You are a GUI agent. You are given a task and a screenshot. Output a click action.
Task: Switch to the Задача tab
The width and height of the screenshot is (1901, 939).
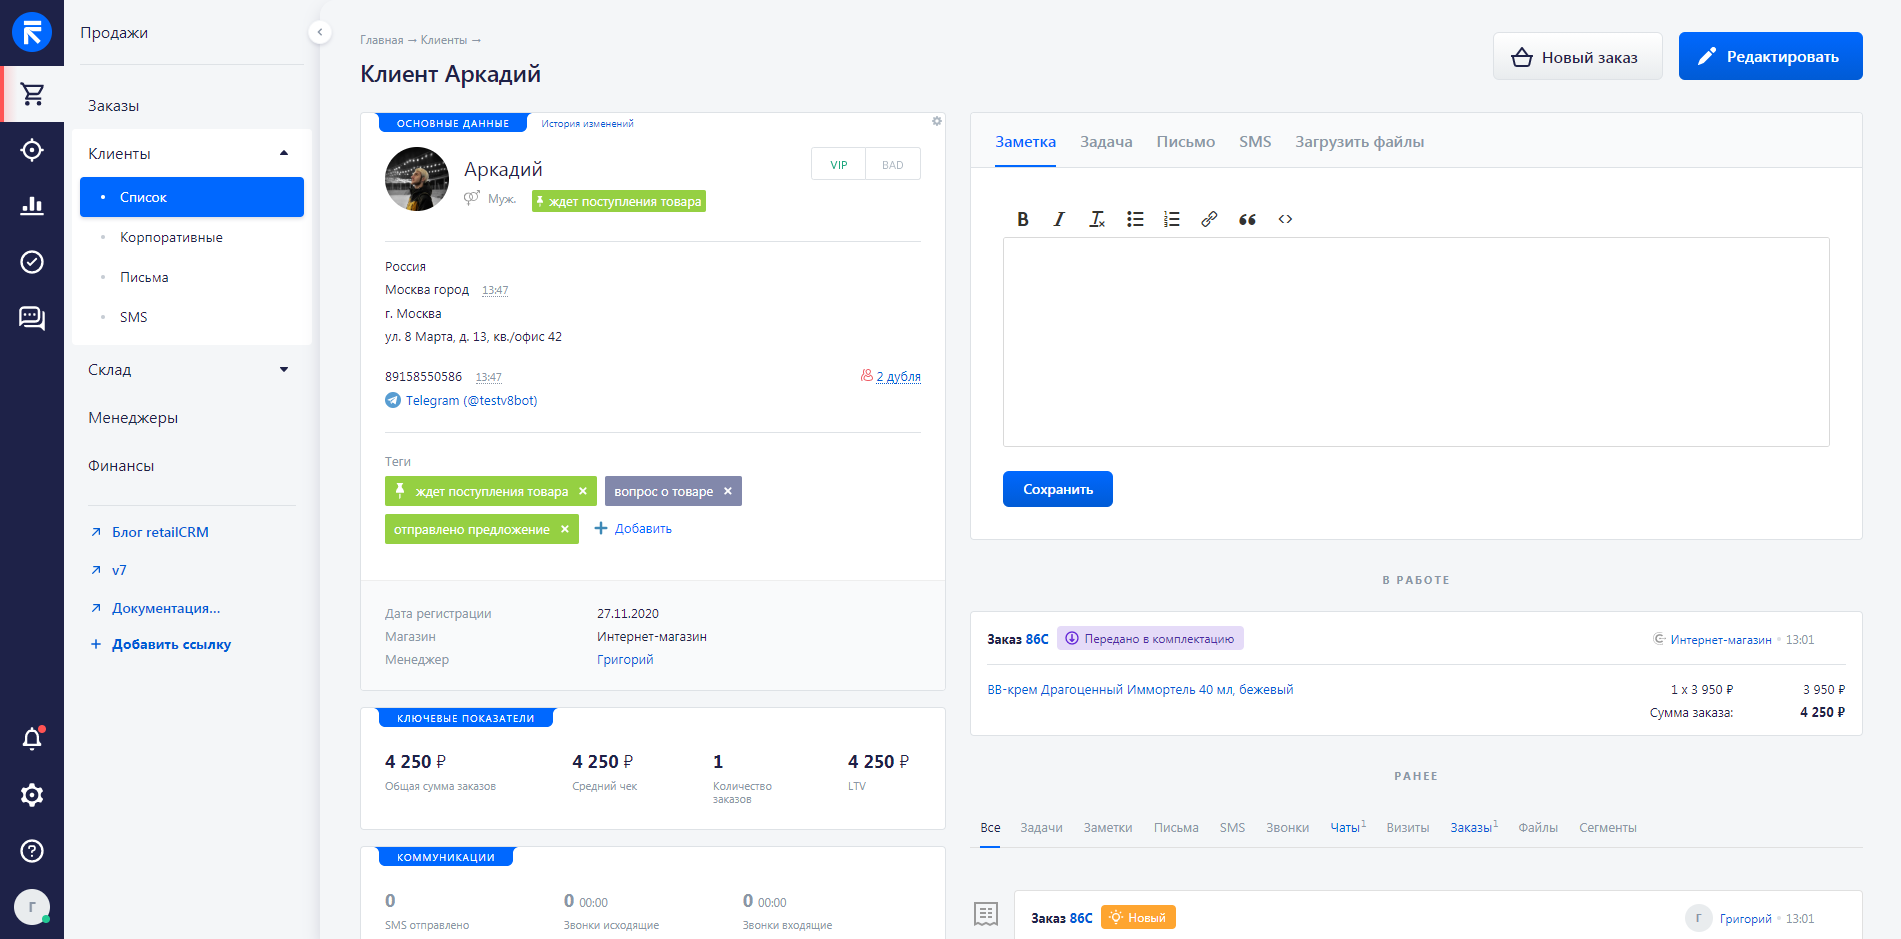coord(1105,142)
